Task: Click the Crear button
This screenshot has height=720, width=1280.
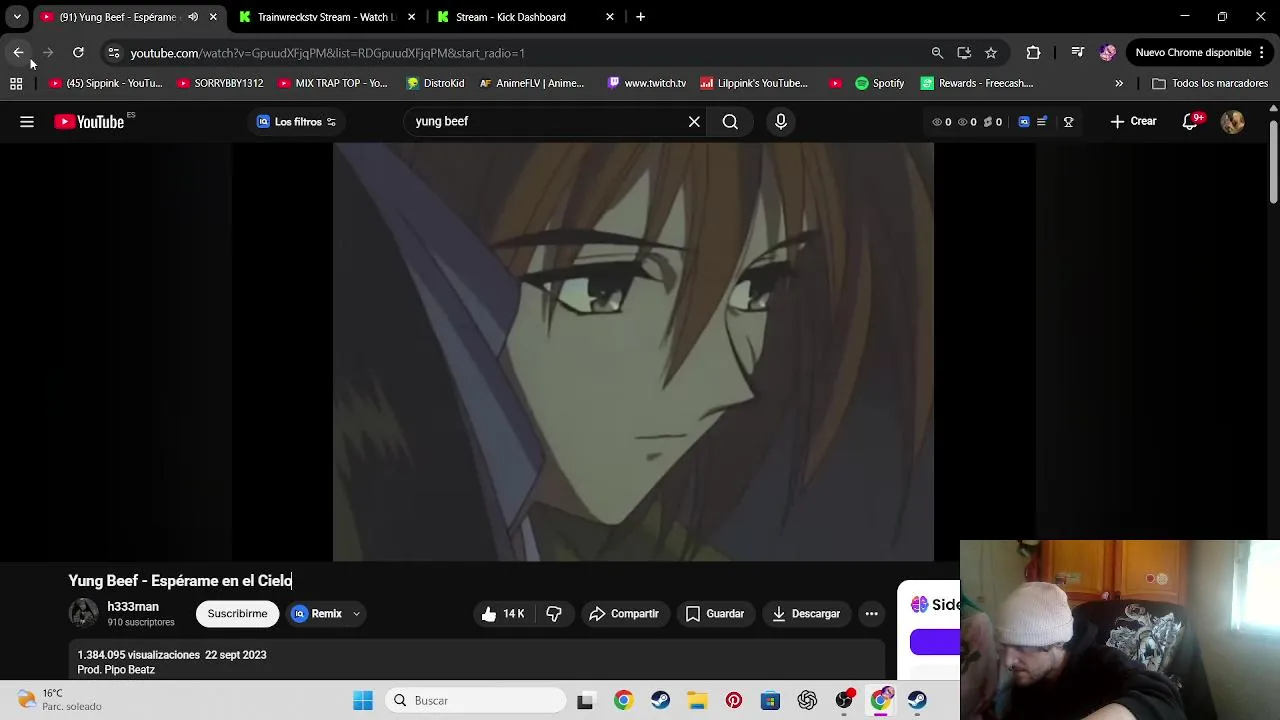Action: click(x=1133, y=122)
